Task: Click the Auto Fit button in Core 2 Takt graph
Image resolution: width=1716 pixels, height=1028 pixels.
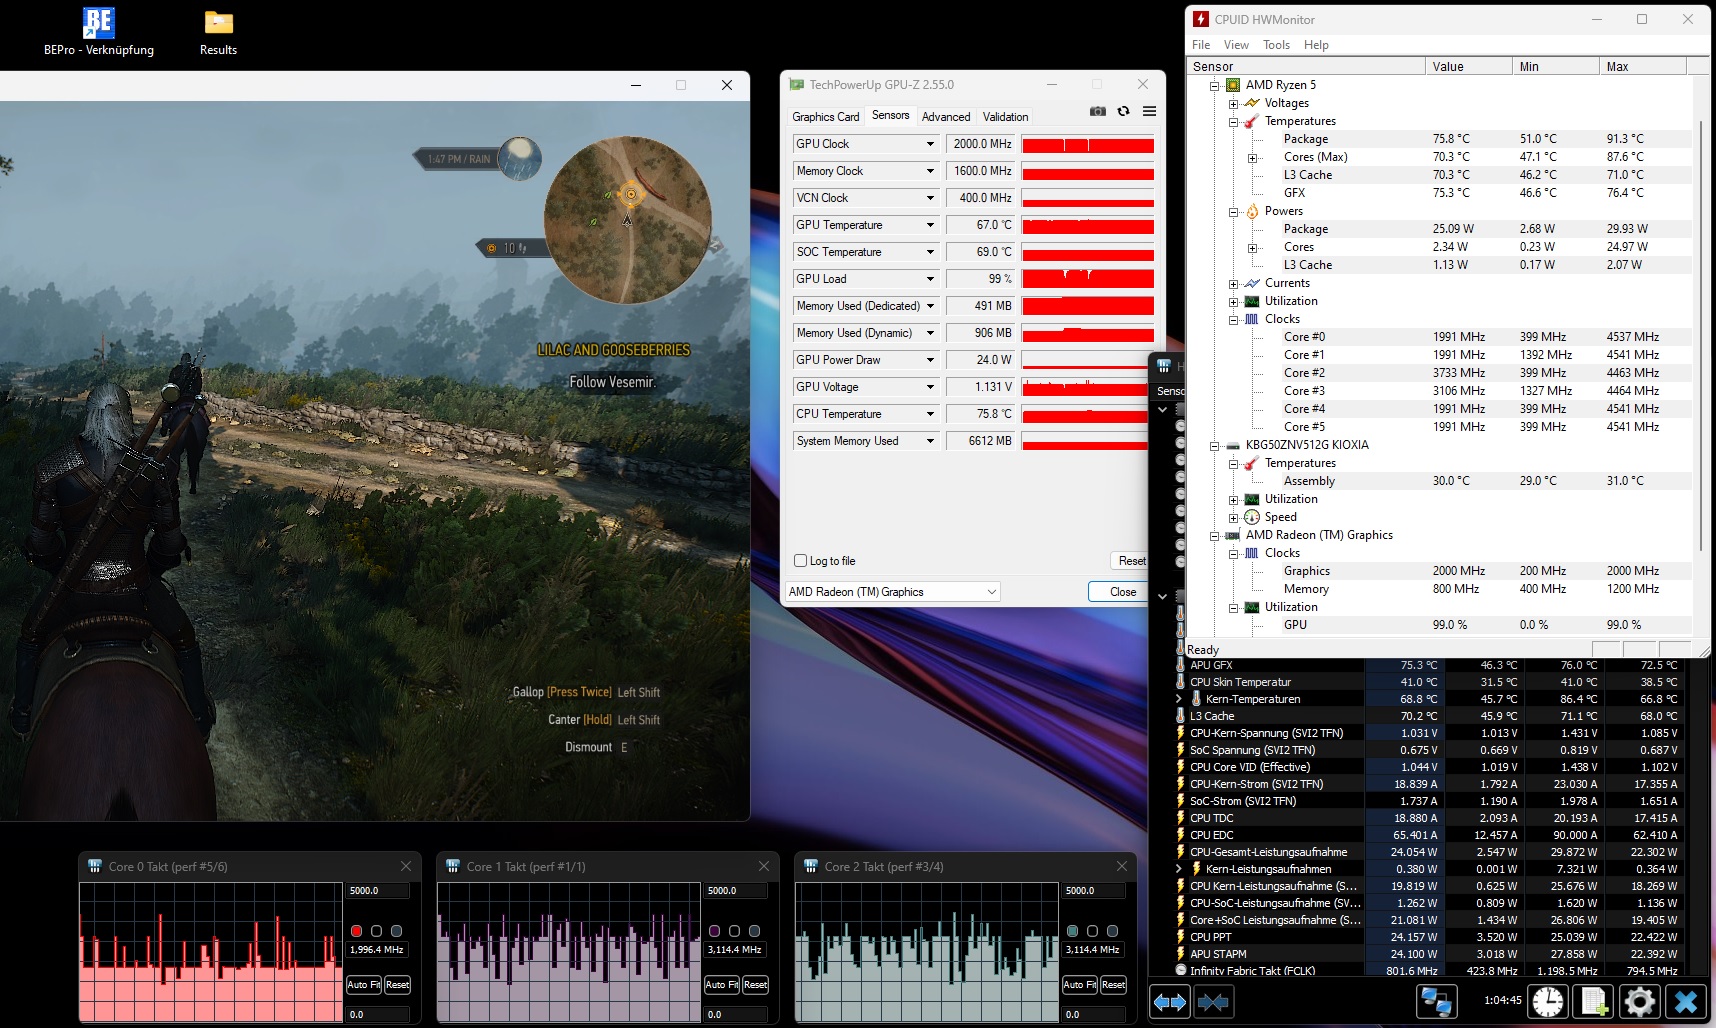Action: pyautogui.click(x=1079, y=985)
